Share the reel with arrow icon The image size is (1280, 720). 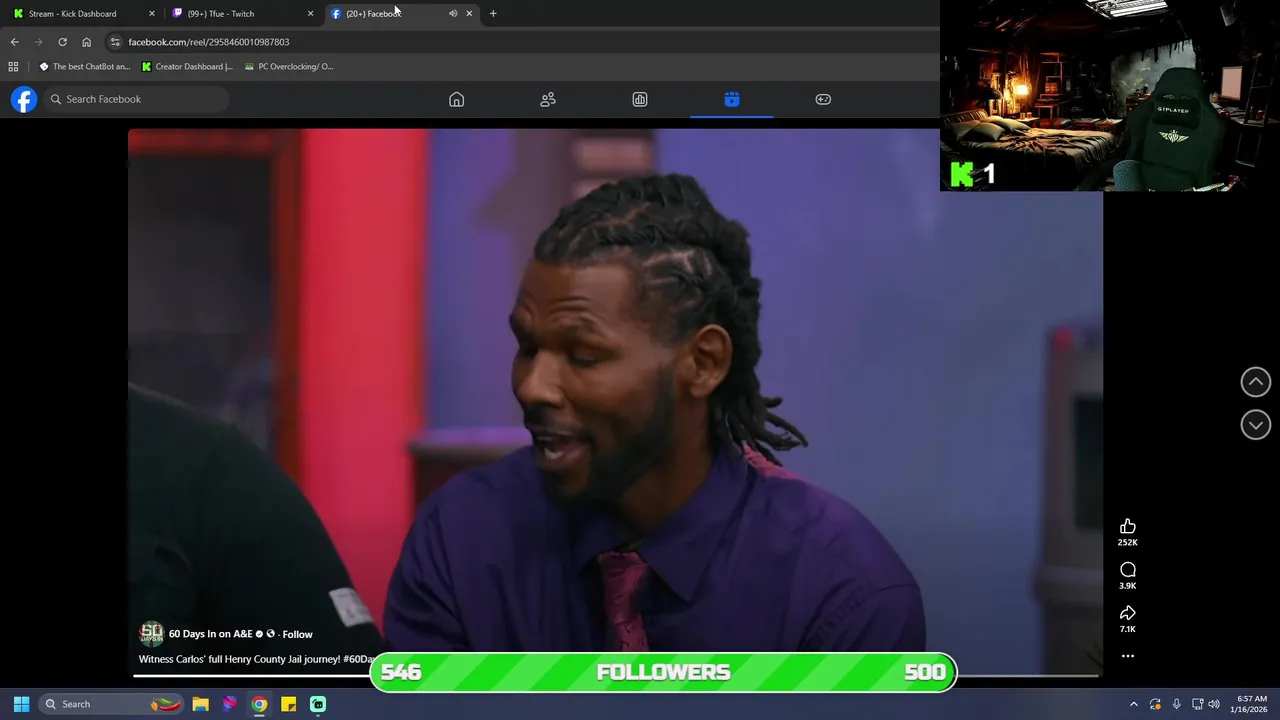click(x=1128, y=613)
